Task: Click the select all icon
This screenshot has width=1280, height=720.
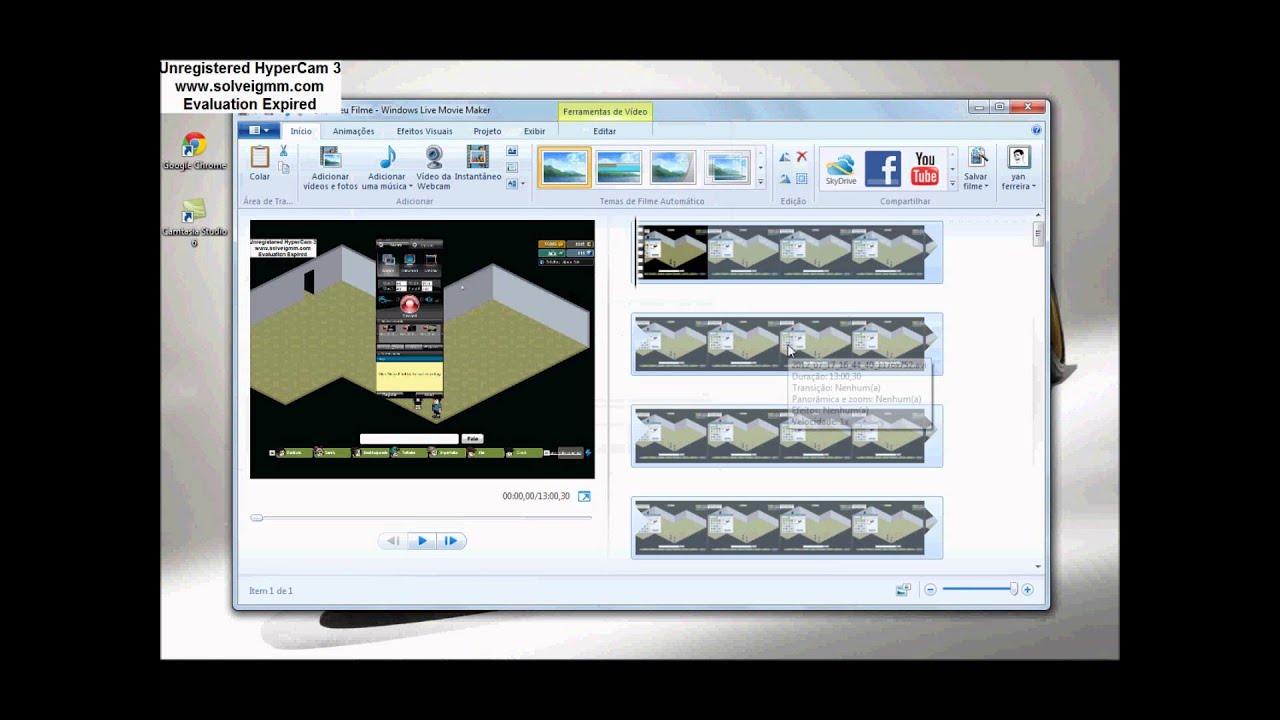Action: [x=801, y=179]
